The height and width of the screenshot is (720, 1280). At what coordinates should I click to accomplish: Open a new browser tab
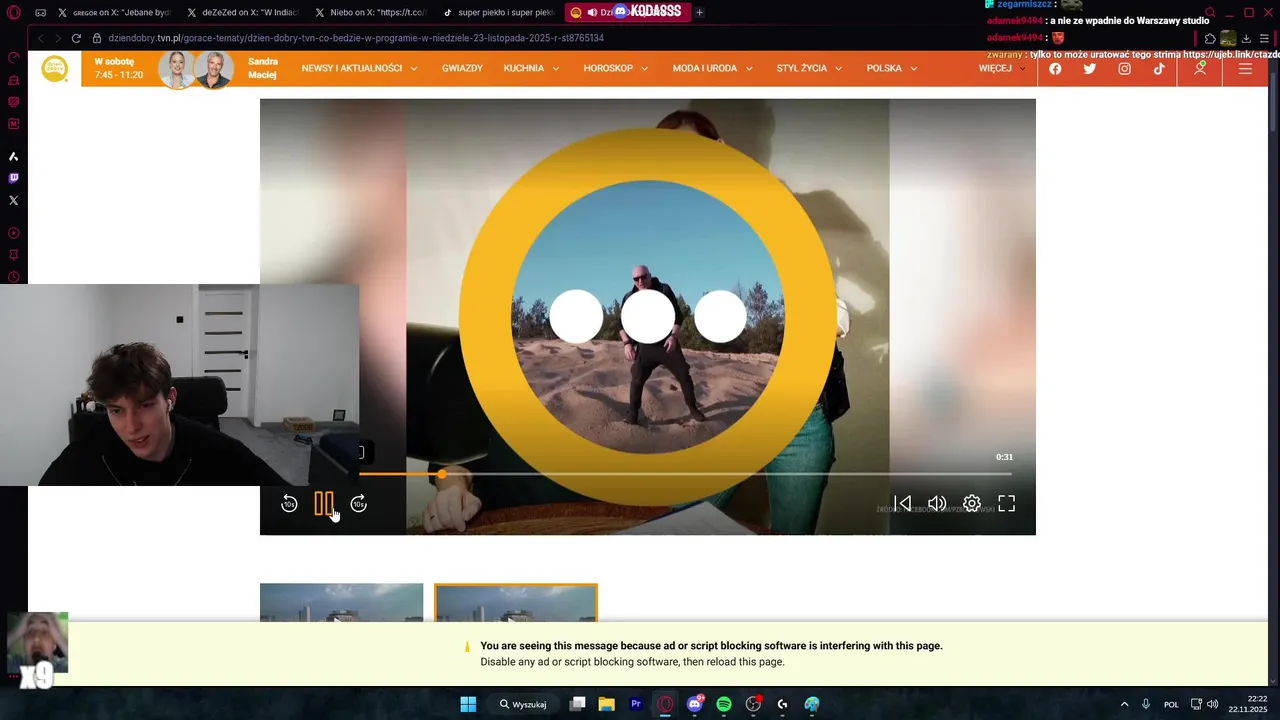[x=699, y=12]
